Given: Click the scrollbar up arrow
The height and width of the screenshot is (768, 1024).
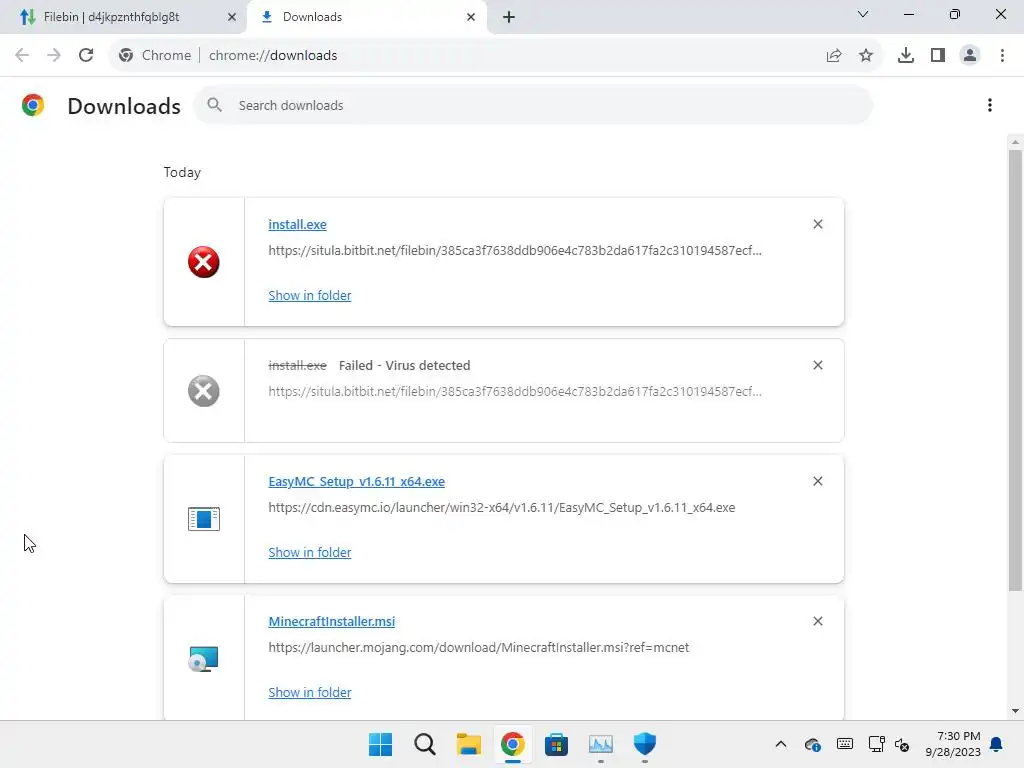Looking at the screenshot, I should 1015,142.
